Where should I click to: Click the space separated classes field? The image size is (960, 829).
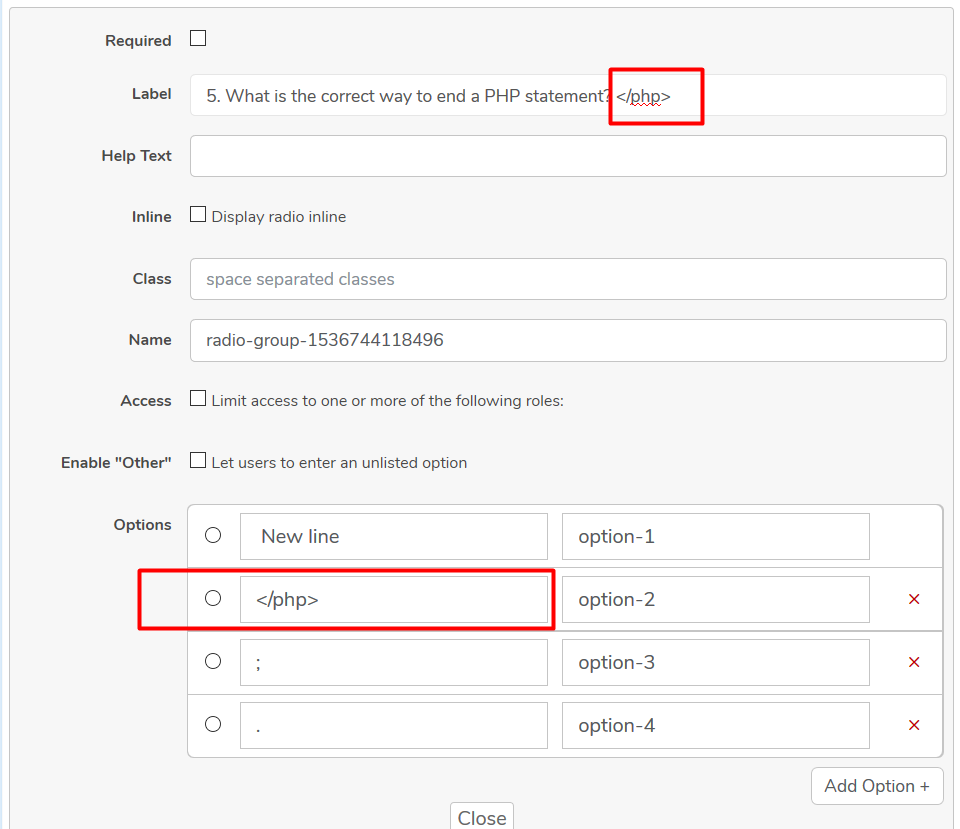(567, 278)
